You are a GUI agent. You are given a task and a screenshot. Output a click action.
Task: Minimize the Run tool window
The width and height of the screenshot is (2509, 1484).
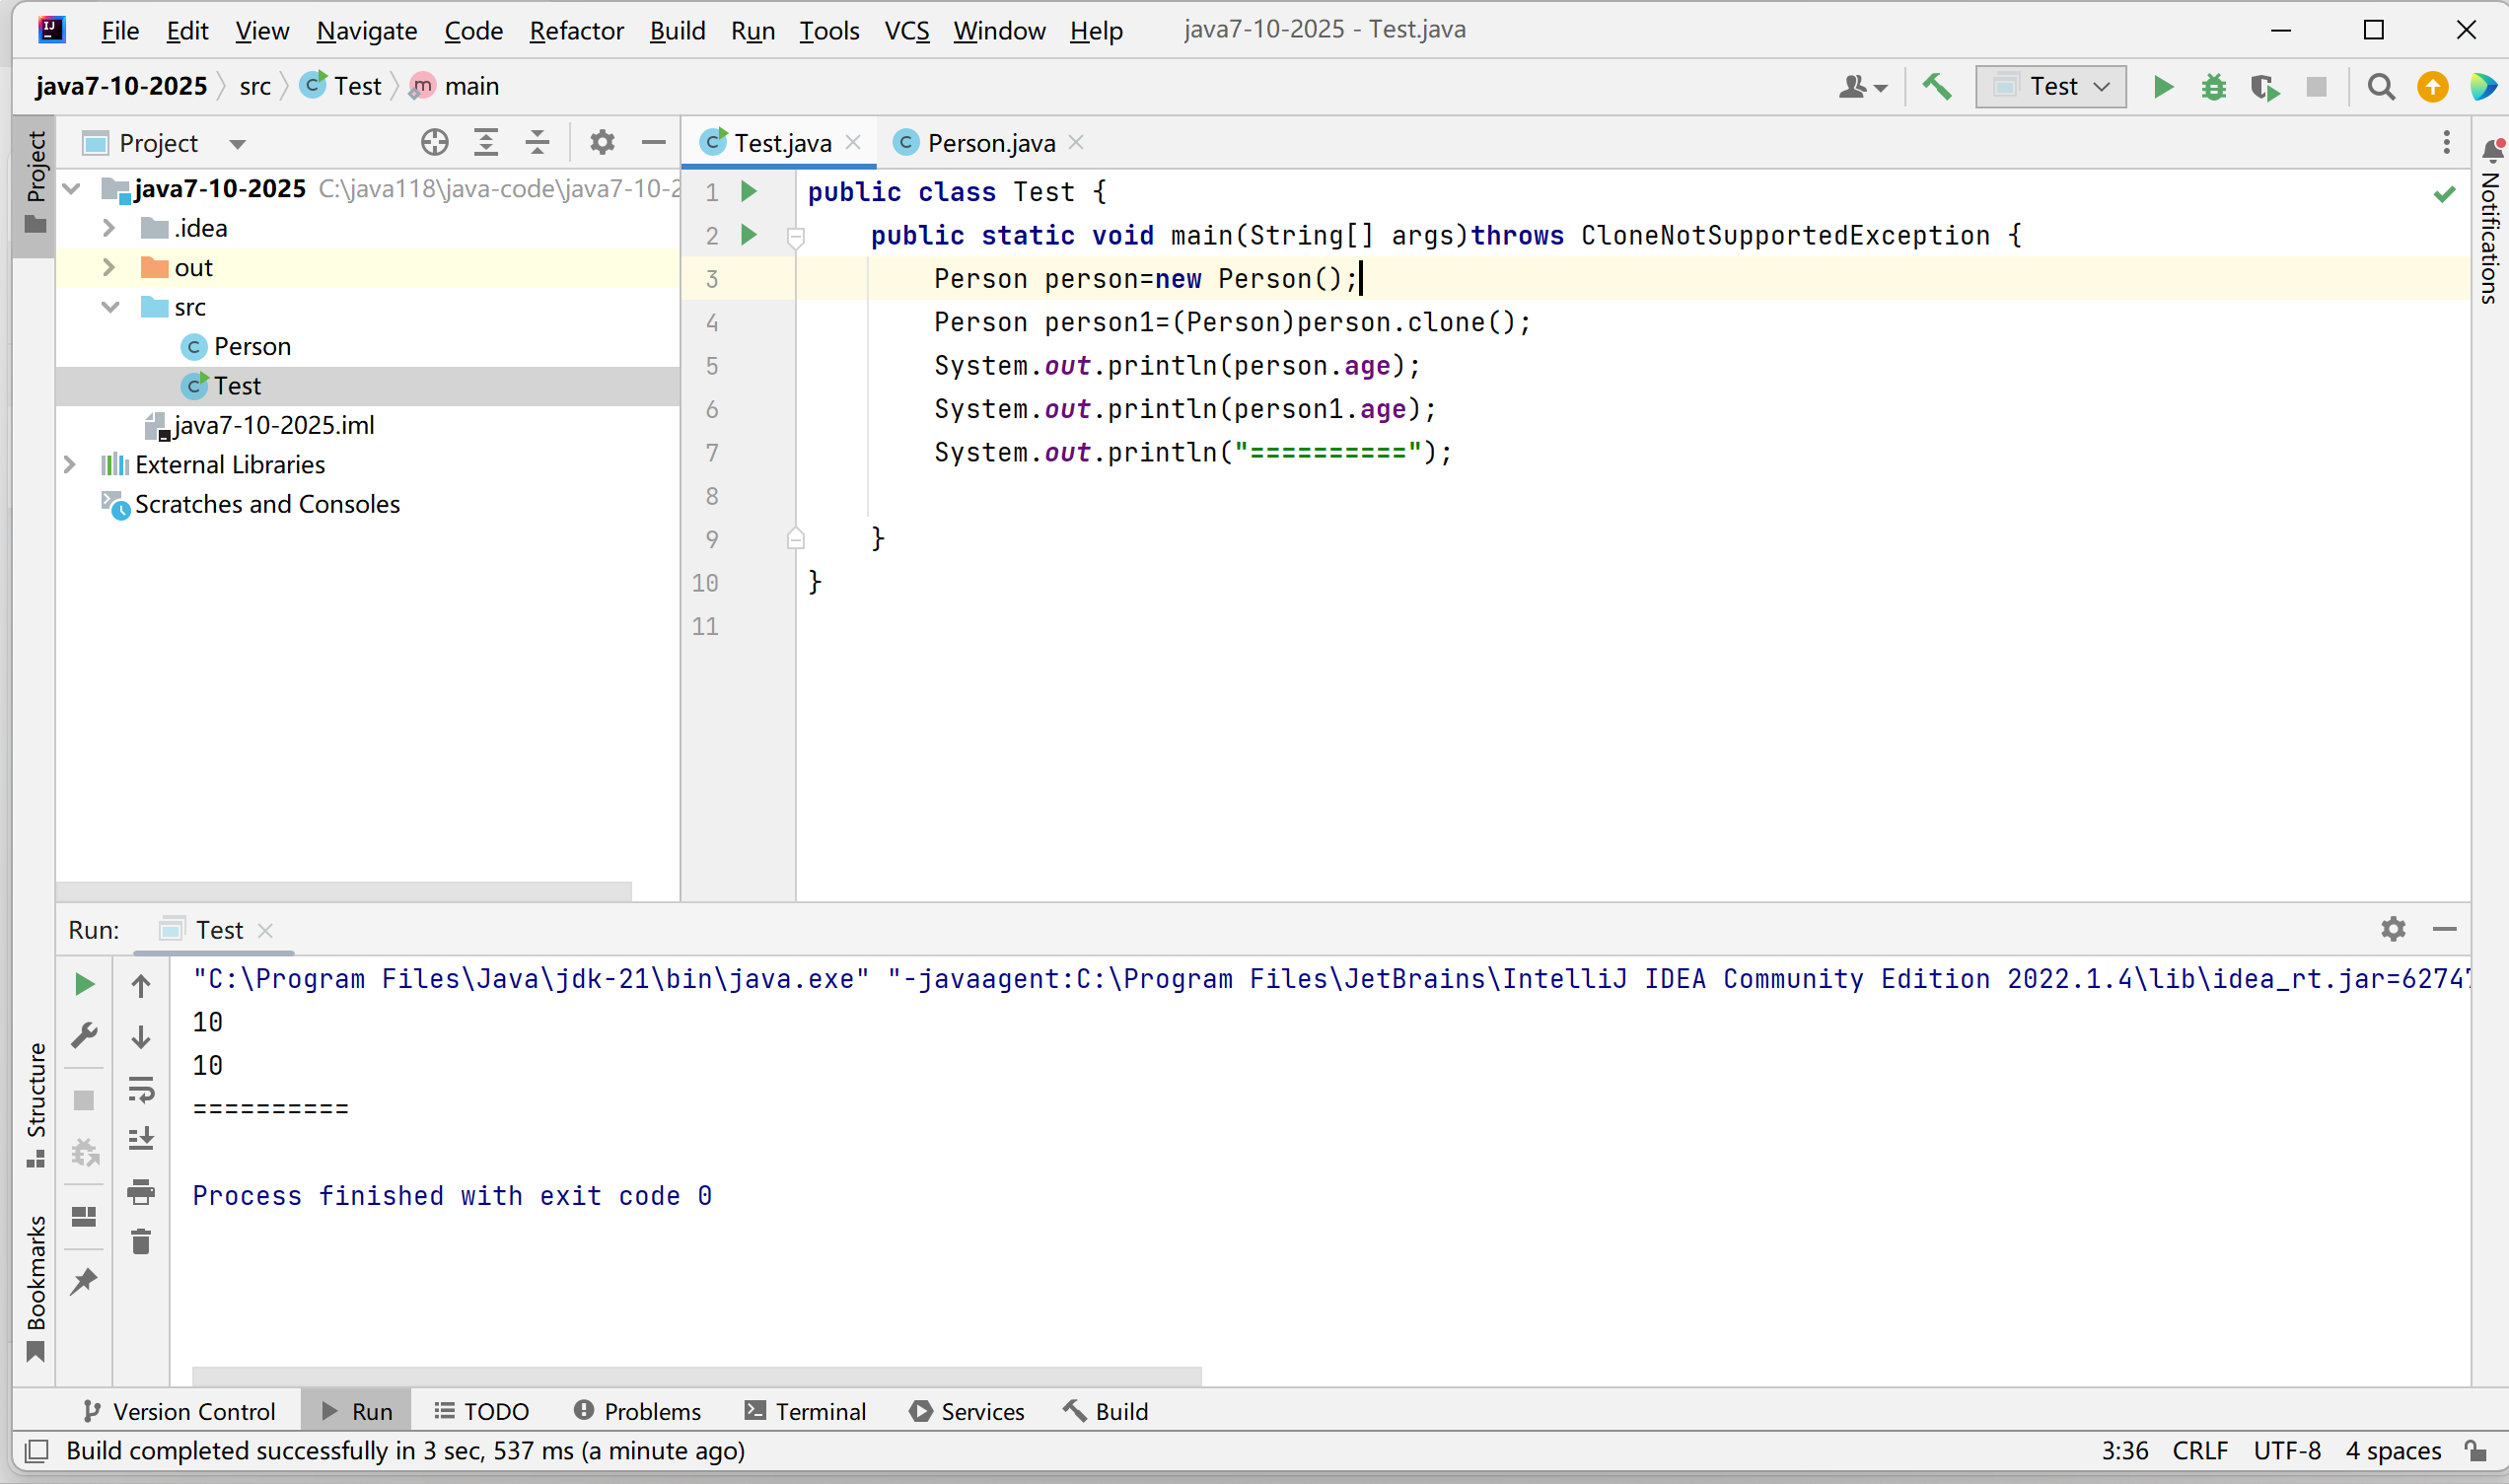(2444, 929)
